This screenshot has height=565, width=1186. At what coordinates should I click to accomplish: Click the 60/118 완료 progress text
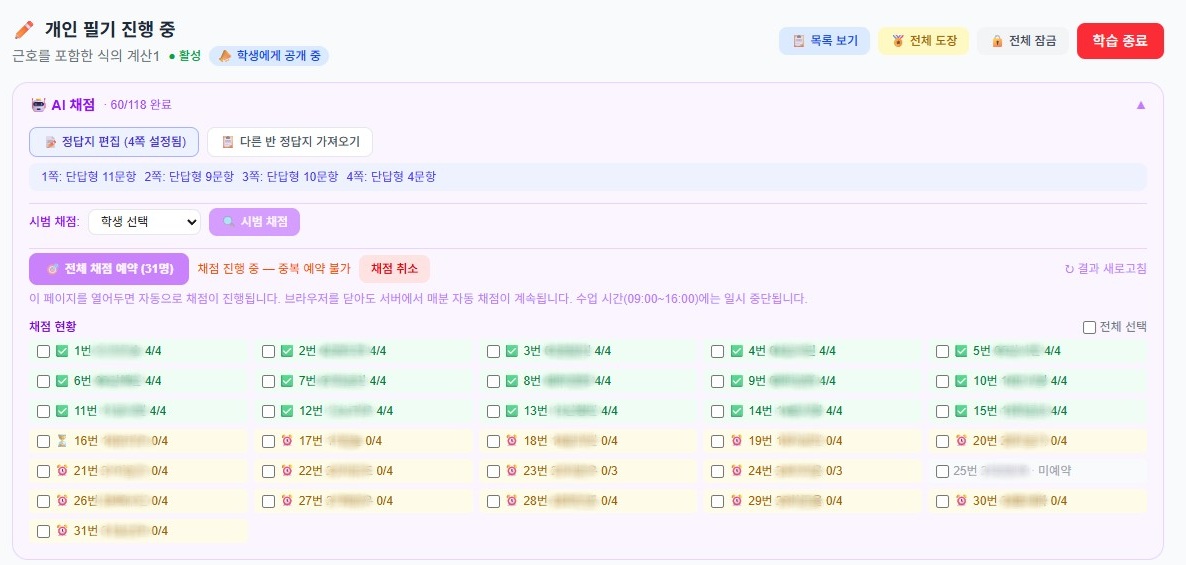[141, 105]
